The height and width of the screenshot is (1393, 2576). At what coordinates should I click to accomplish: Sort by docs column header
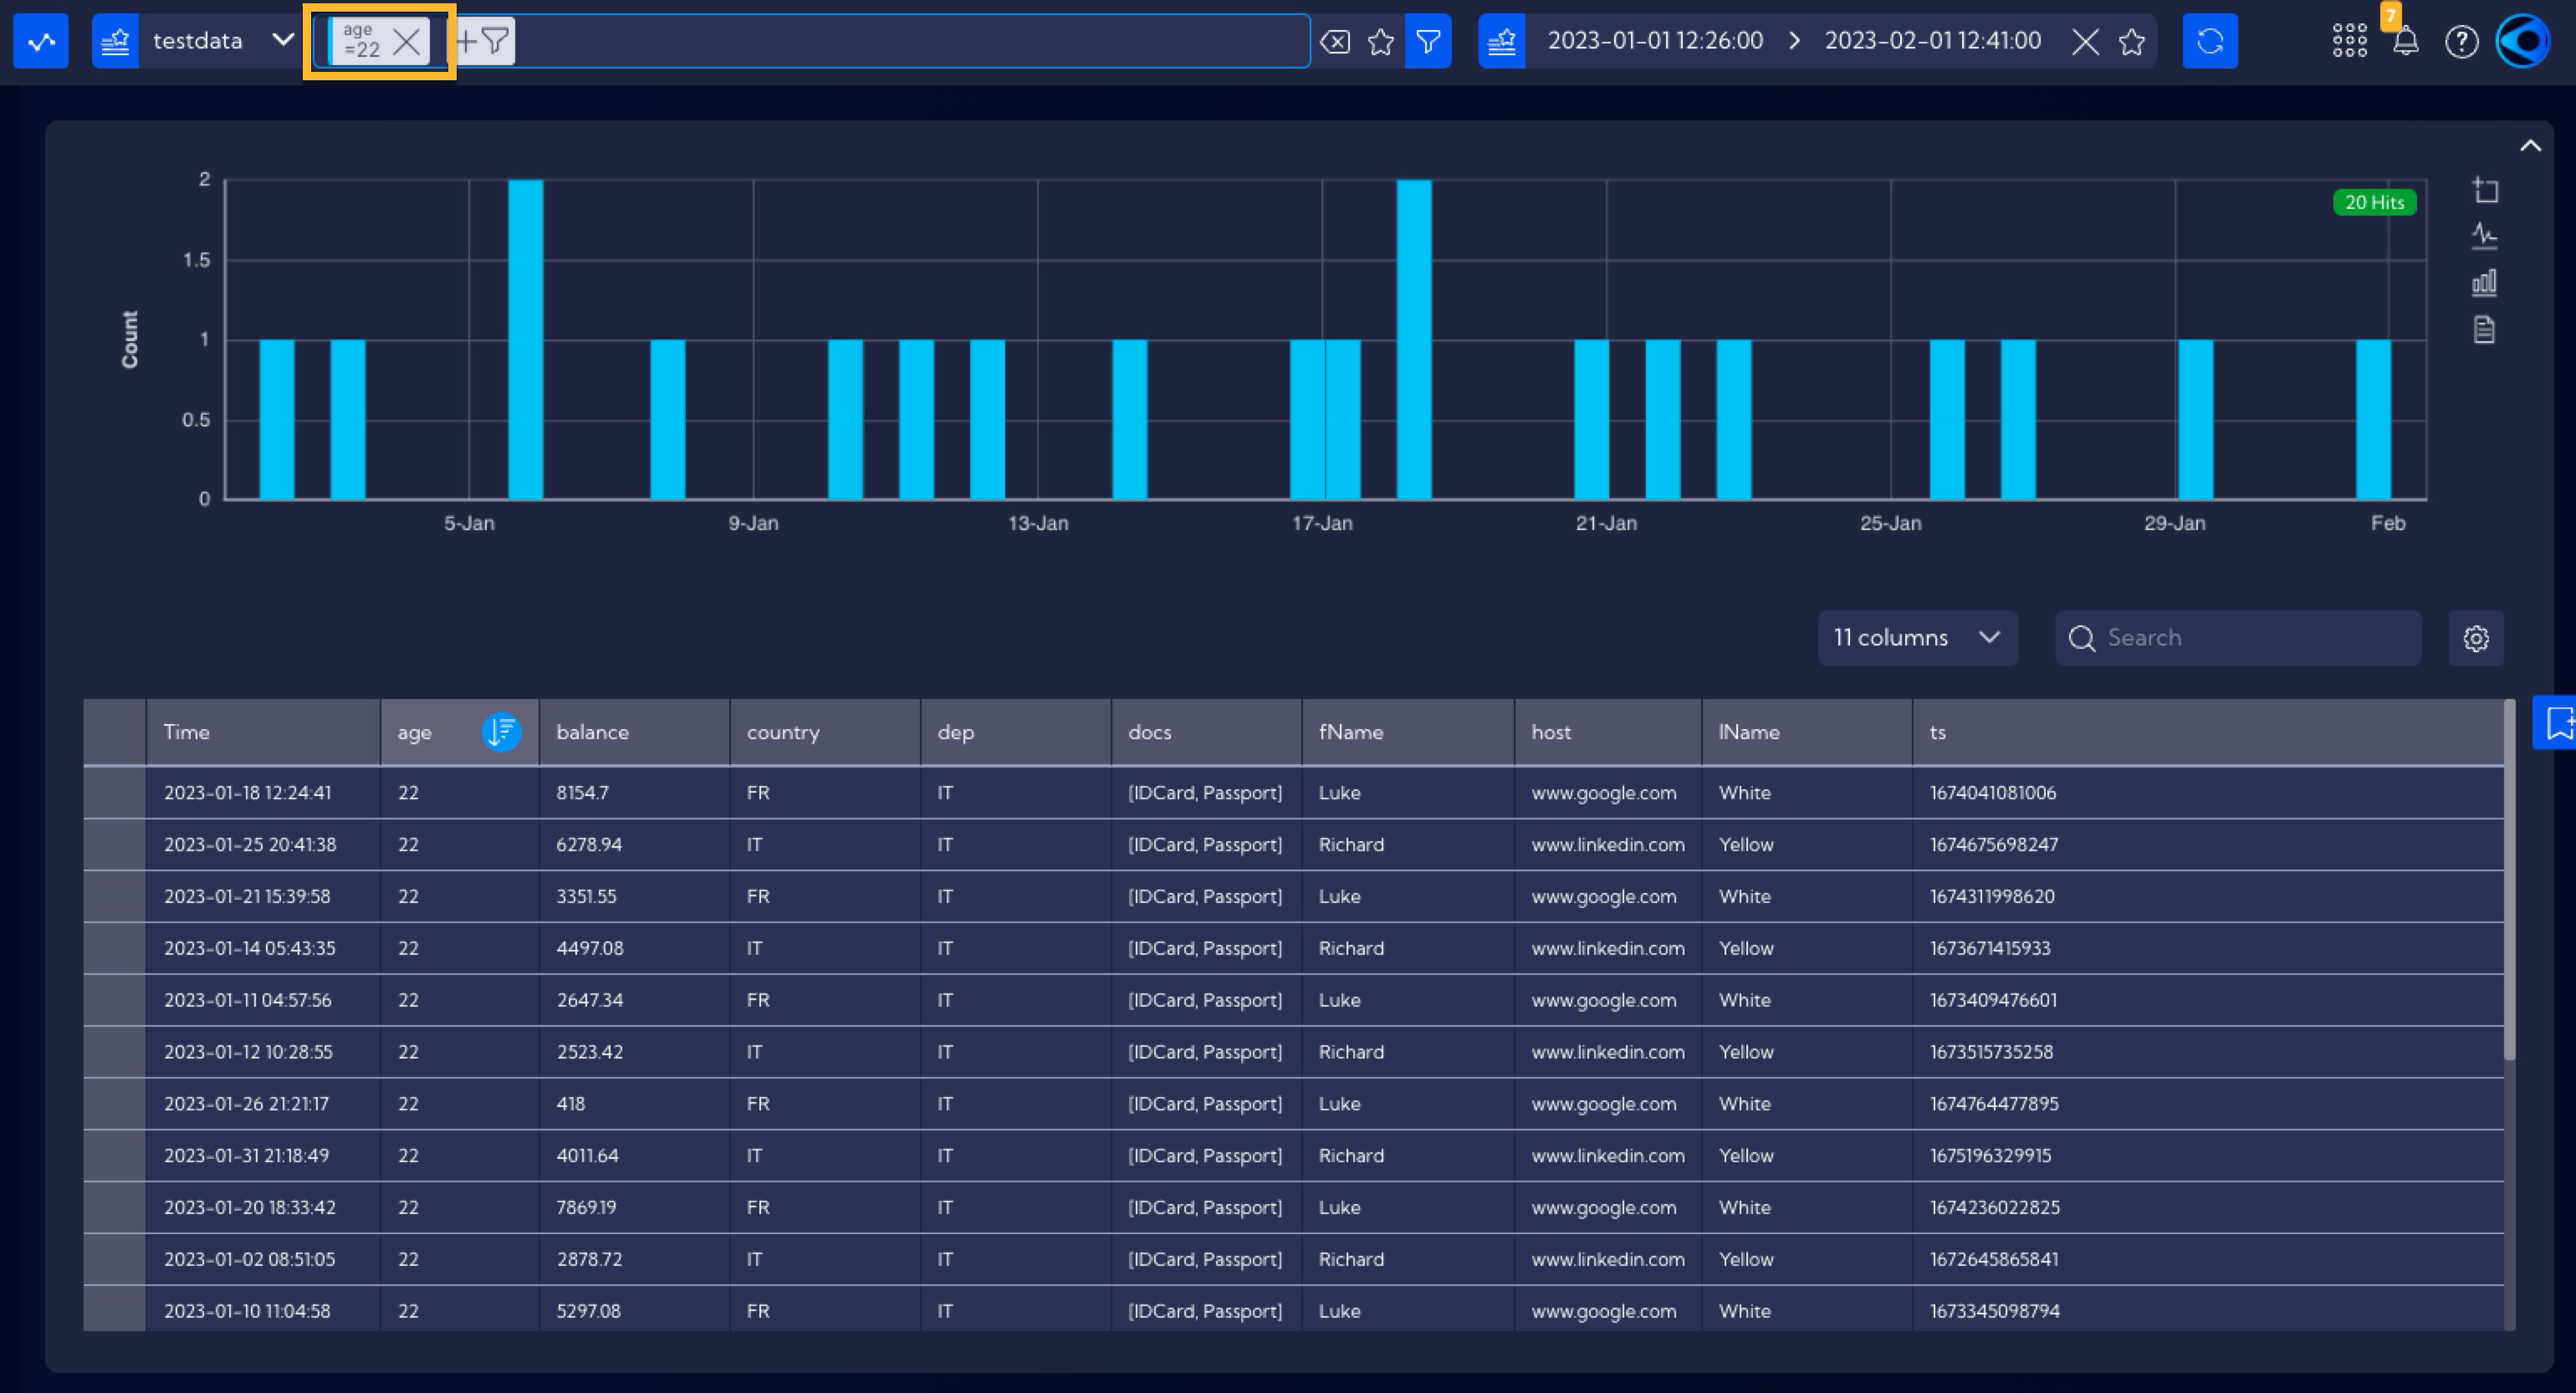pos(1206,732)
